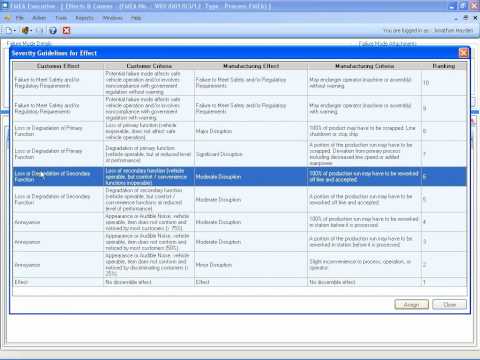The image size is (480, 360).
Task: Click 'Degradation of primary function' criteria cell
Action: tap(149, 154)
